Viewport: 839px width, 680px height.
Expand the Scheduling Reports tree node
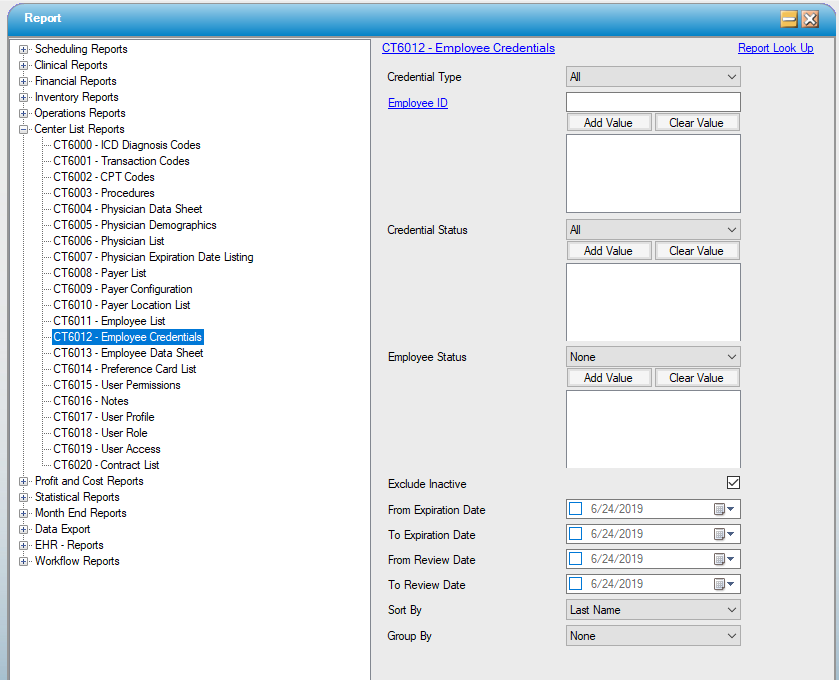[x=23, y=49]
